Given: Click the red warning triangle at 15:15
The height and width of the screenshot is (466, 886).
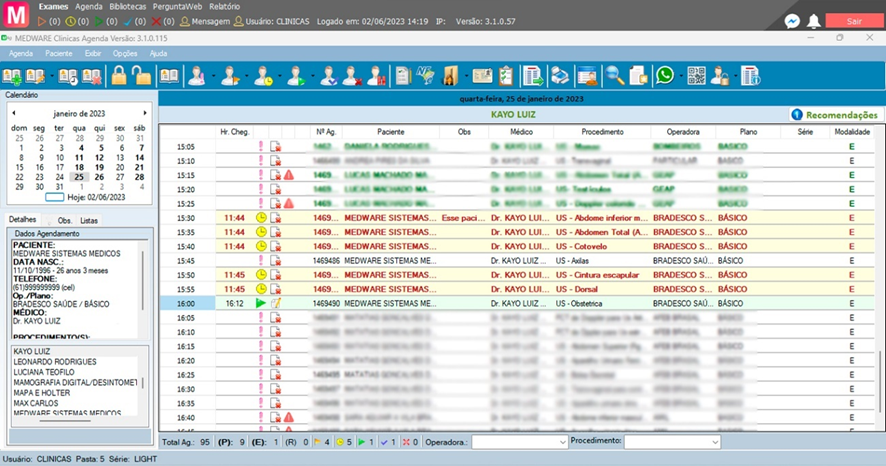Looking at the screenshot, I should 288,175.
